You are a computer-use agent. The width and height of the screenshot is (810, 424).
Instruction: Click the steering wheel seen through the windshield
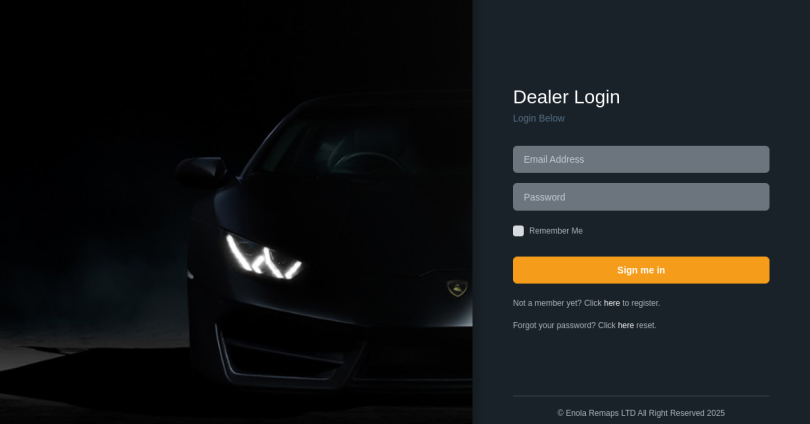tap(366, 162)
